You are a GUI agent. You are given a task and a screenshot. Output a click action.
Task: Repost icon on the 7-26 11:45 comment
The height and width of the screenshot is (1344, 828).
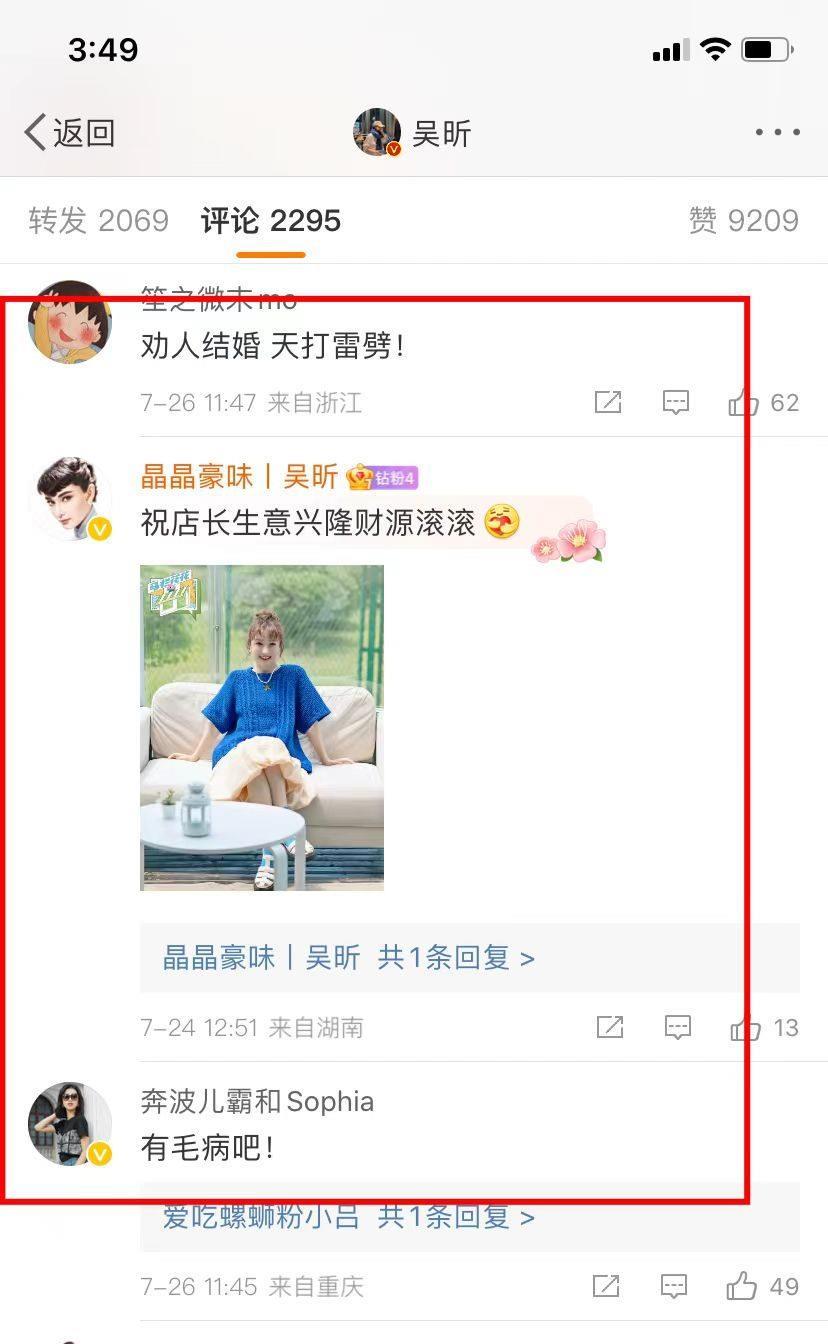coord(606,1286)
